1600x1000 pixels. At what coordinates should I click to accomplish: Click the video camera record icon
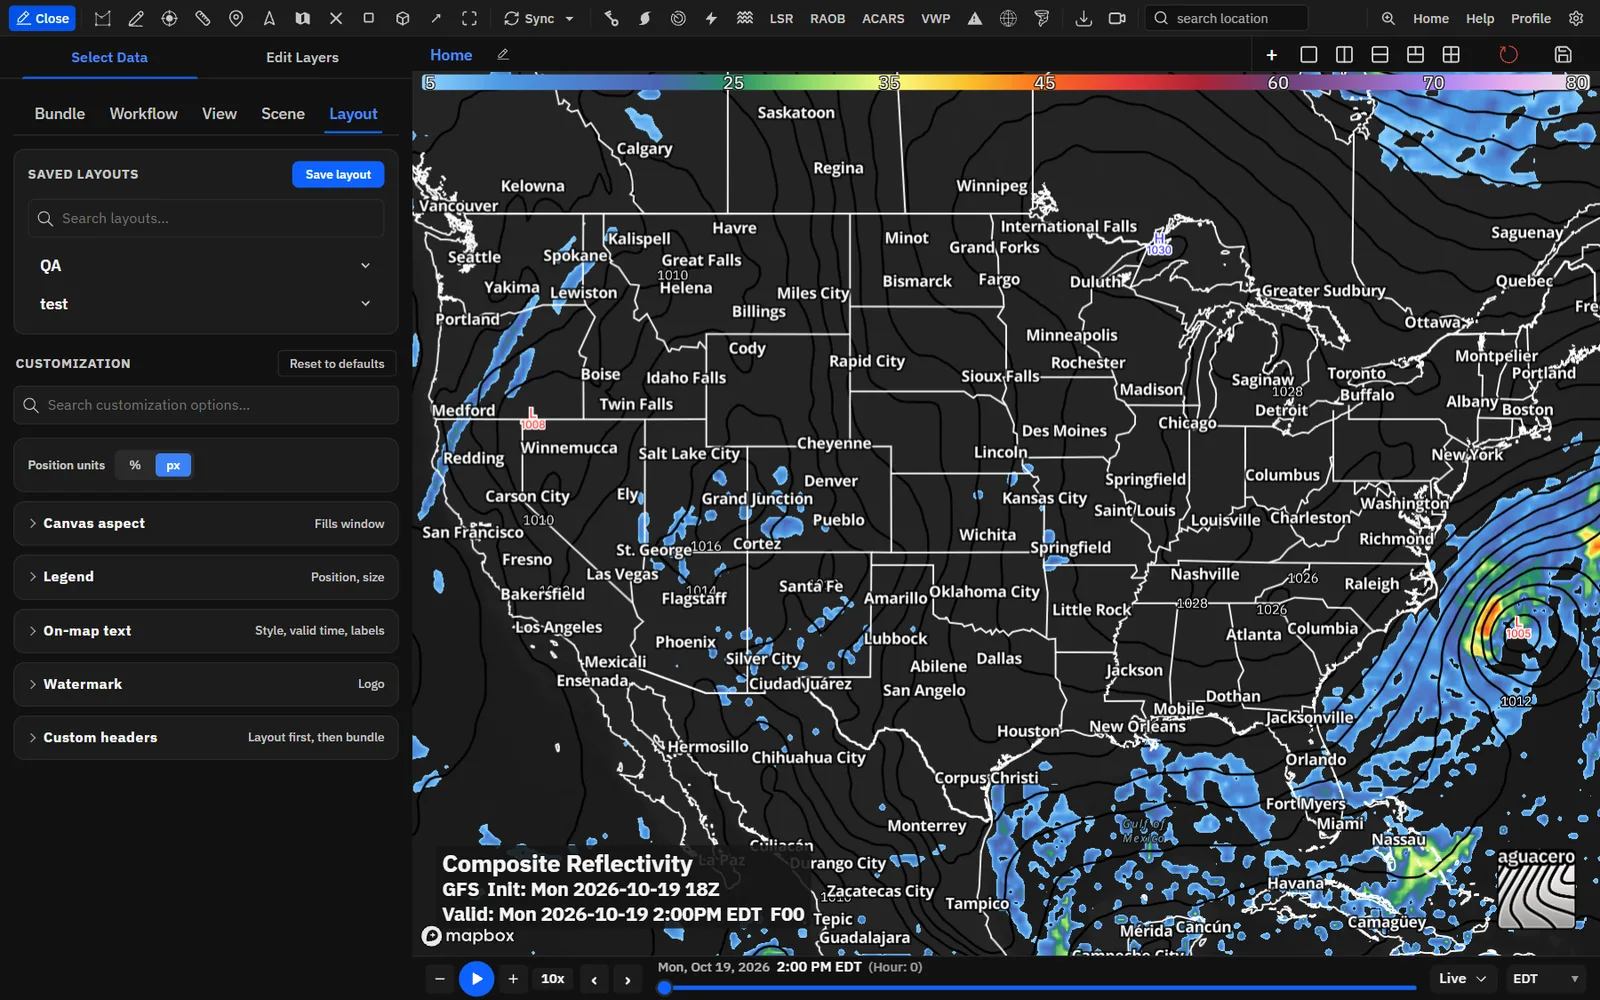(x=1117, y=18)
